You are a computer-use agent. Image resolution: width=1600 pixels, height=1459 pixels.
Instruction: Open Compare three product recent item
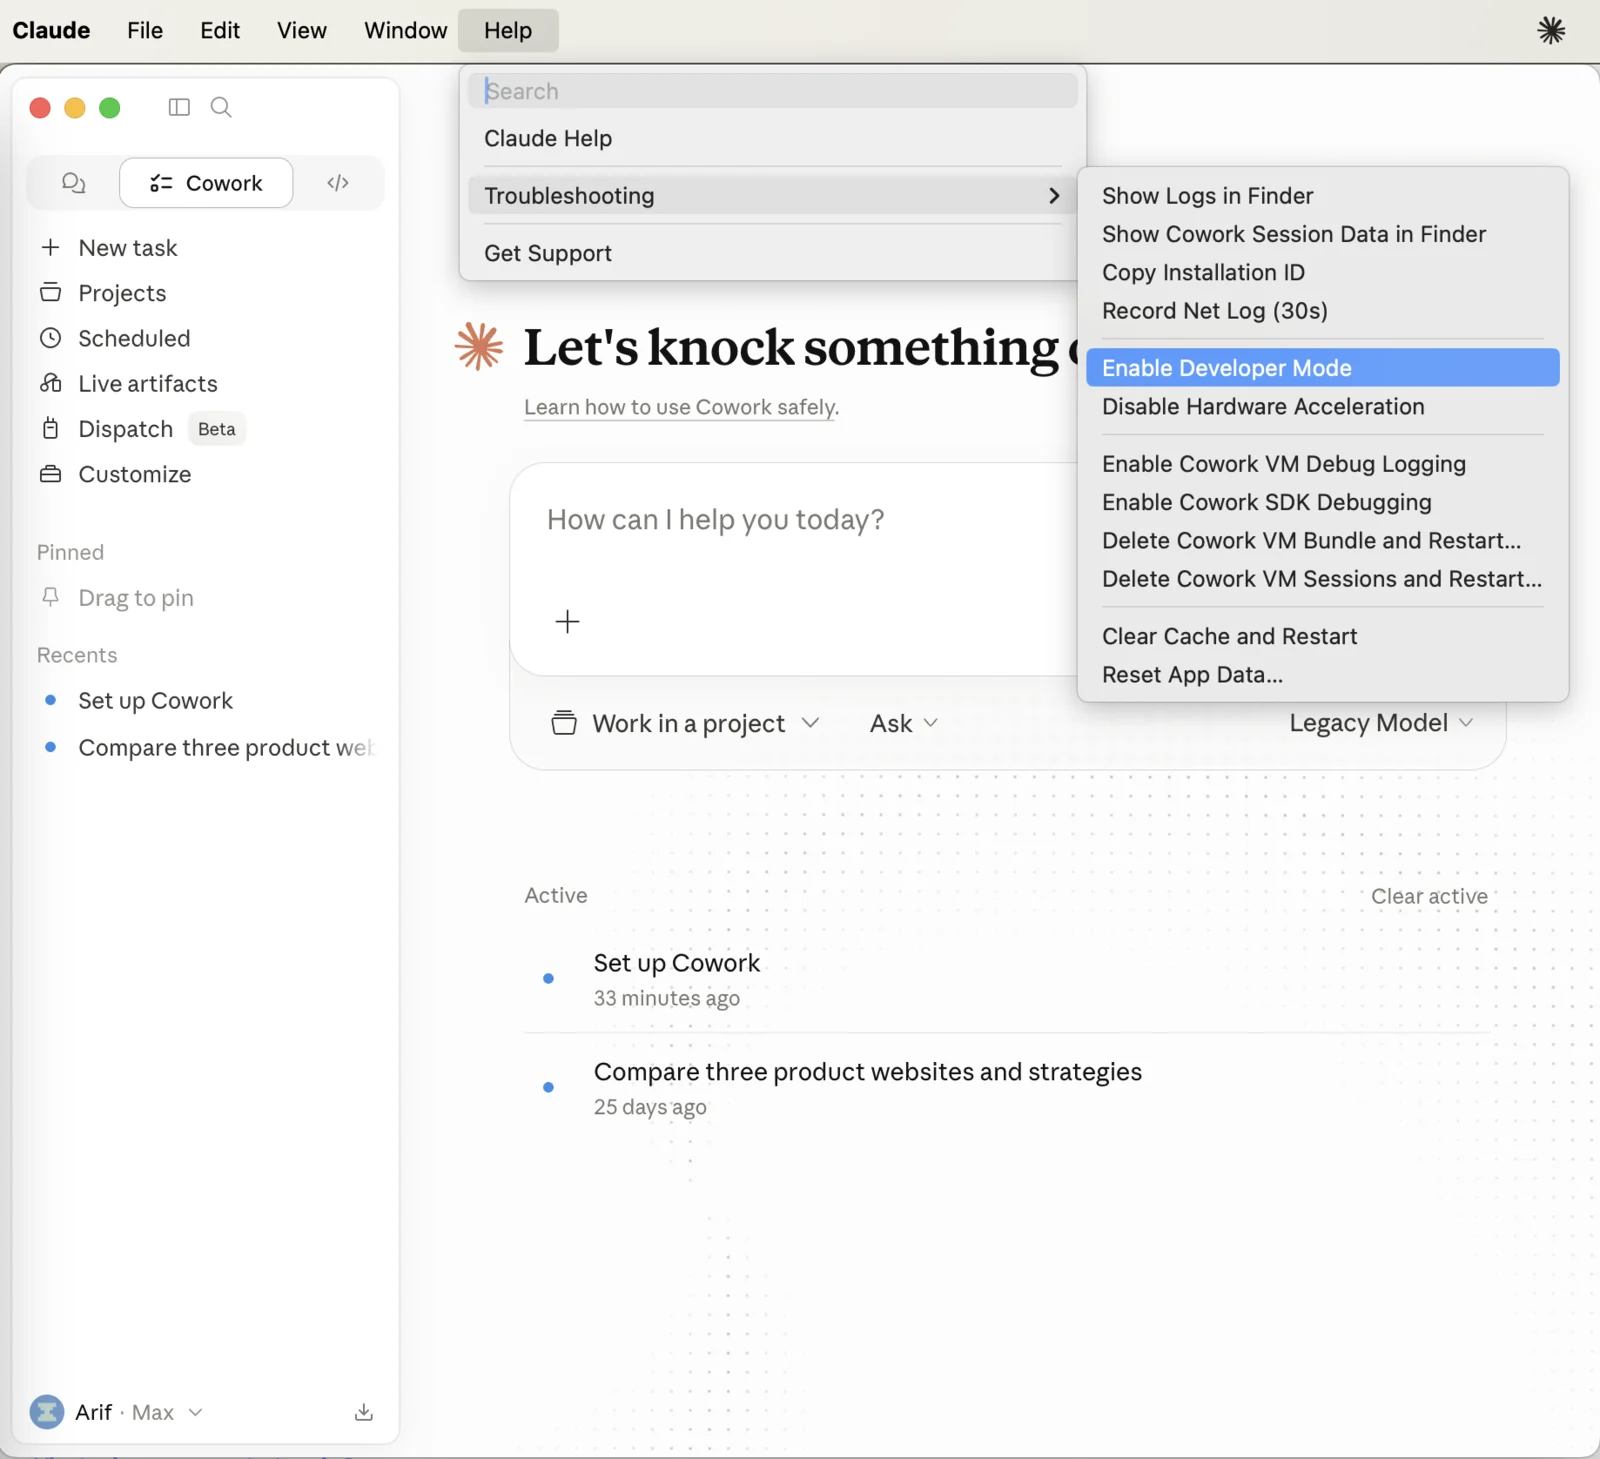click(225, 748)
